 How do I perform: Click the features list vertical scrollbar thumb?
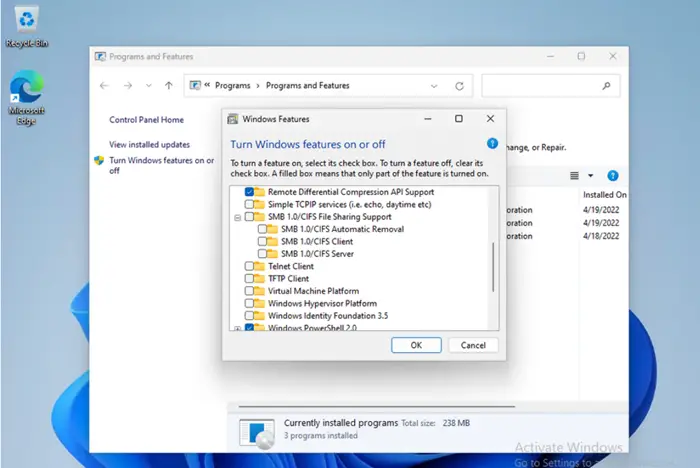tap(493, 267)
